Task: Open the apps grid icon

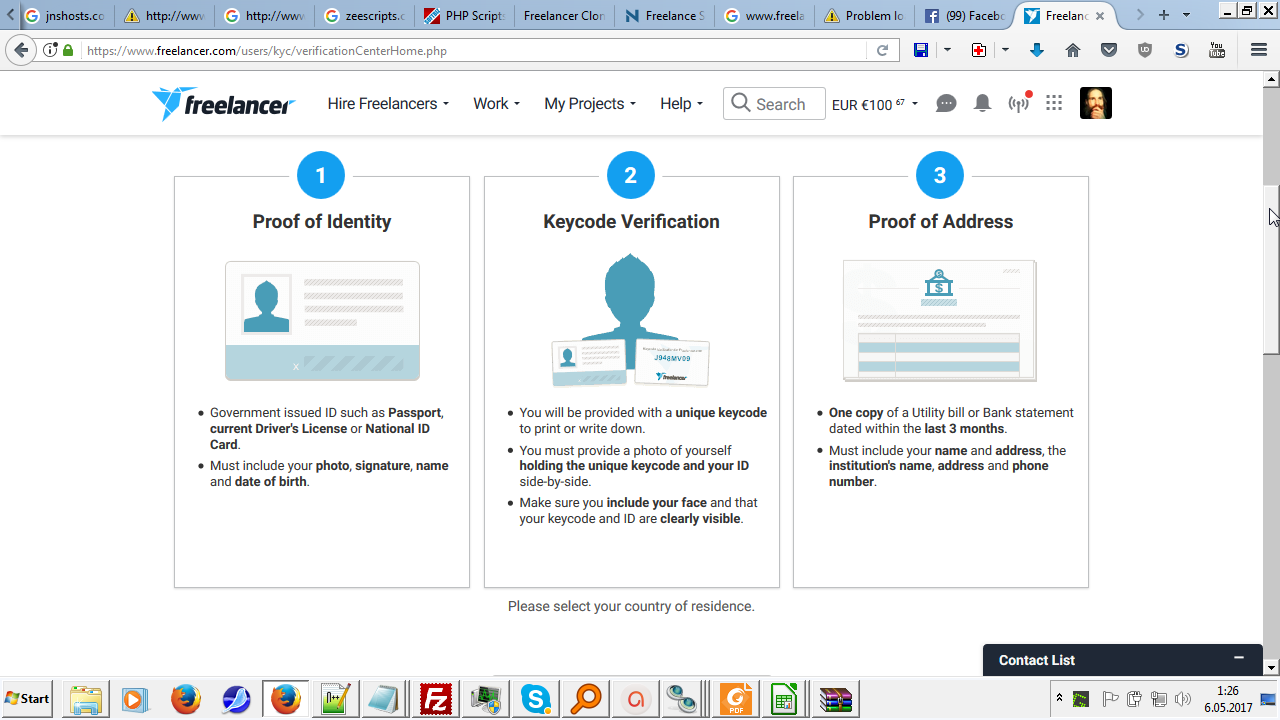Action: coord(1054,103)
